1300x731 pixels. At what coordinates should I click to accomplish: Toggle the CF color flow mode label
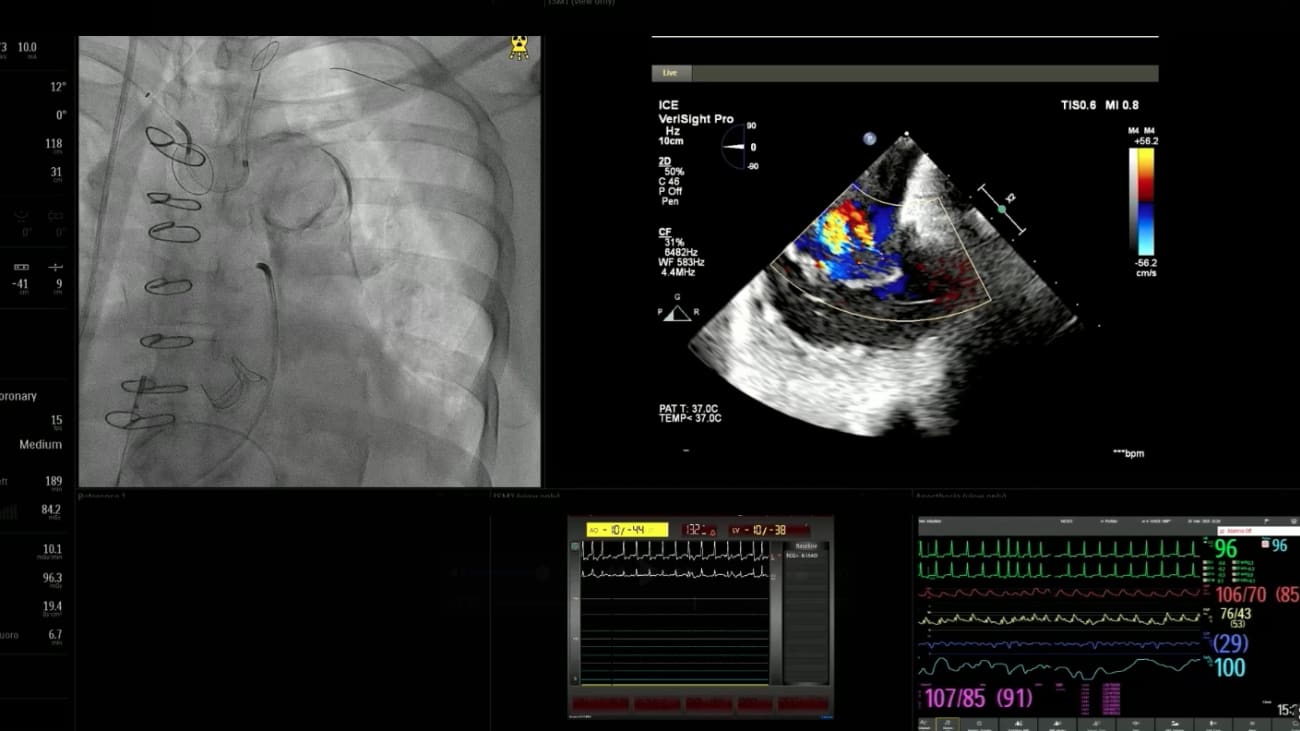(x=663, y=230)
